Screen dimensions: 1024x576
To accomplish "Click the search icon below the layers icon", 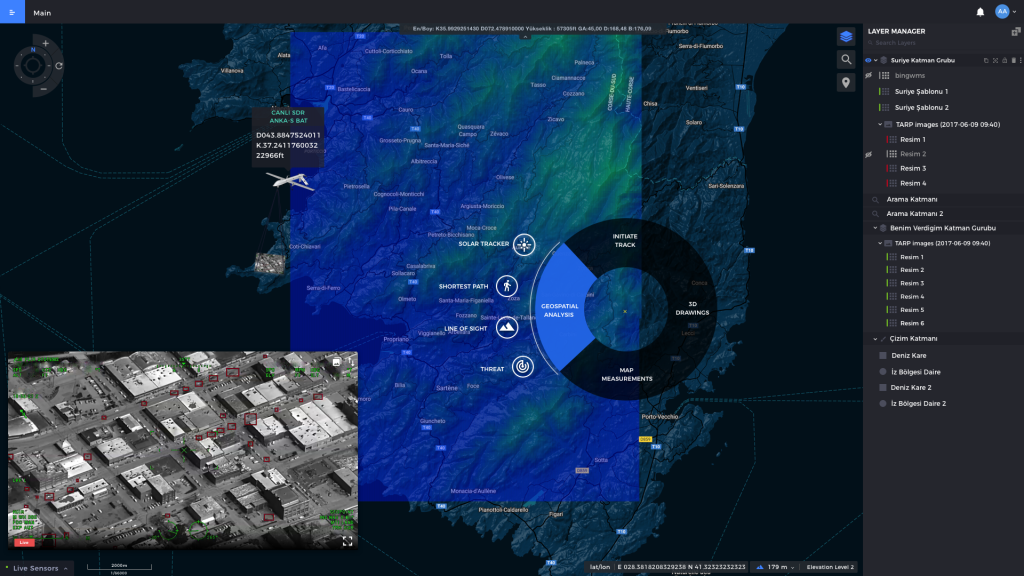I will pyautogui.click(x=845, y=59).
